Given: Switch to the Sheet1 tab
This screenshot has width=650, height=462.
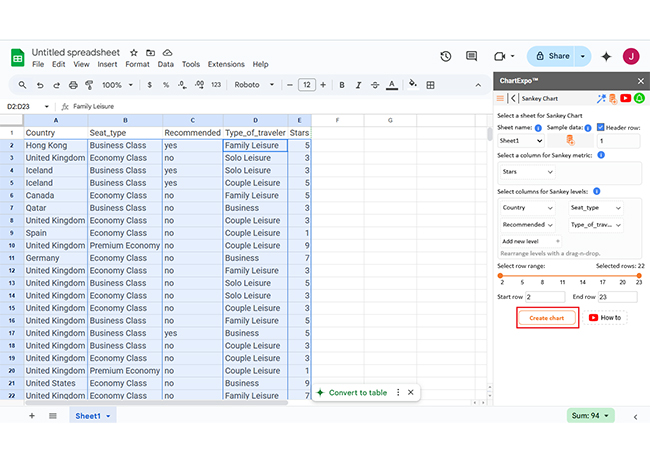Looking at the screenshot, I should point(89,415).
